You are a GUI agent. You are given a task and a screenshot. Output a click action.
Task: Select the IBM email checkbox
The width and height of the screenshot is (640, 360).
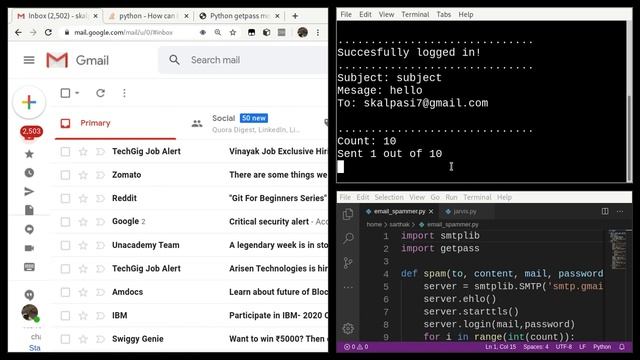click(65, 316)
